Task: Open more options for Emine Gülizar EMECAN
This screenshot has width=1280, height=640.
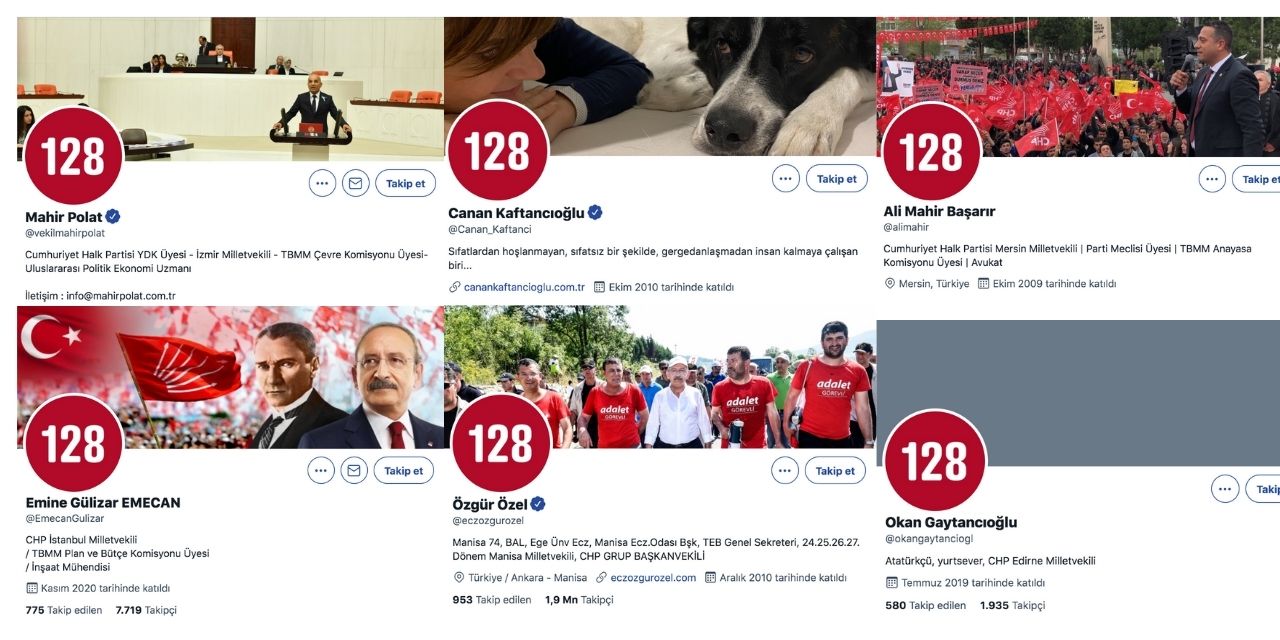Action: (x=321, y=470)
